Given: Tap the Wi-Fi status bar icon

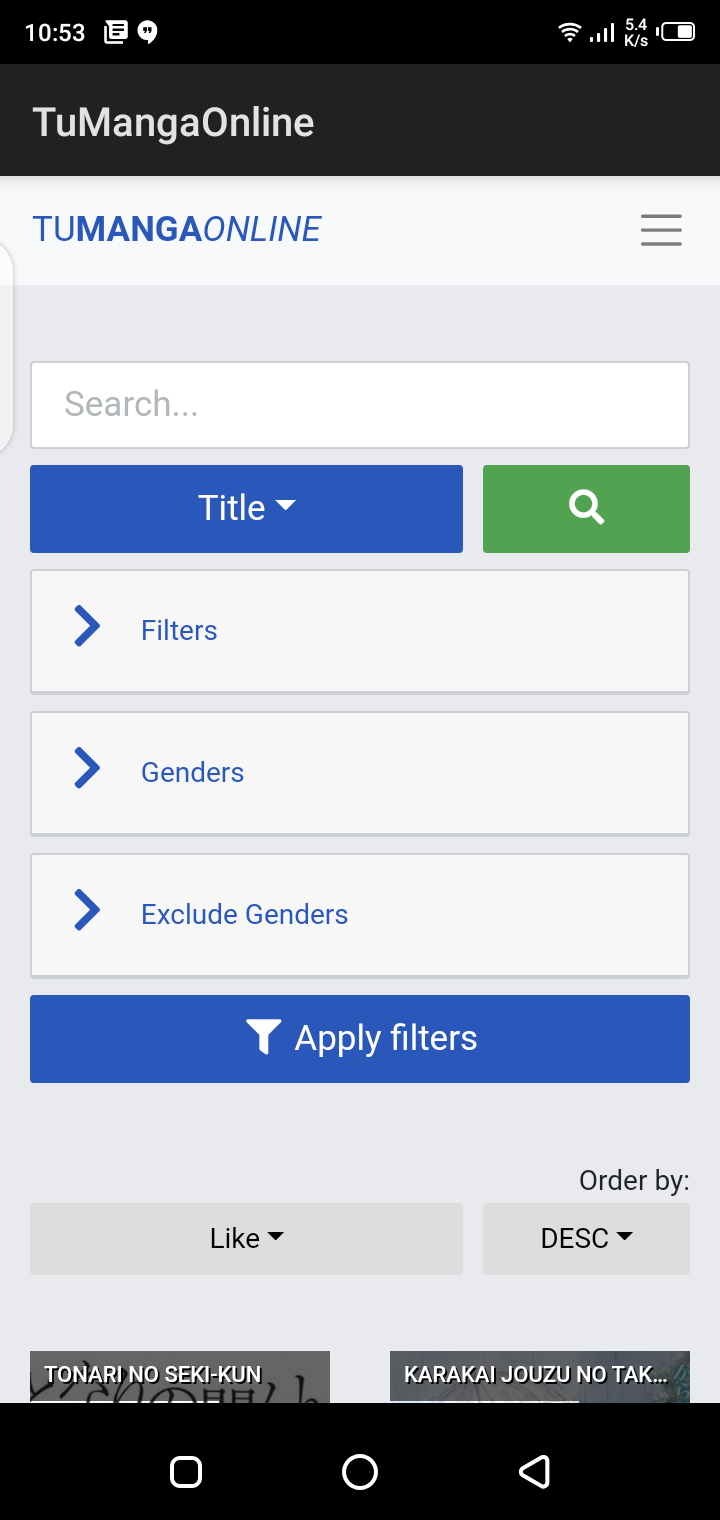Looking at the screenshot, I should (569, 32).
